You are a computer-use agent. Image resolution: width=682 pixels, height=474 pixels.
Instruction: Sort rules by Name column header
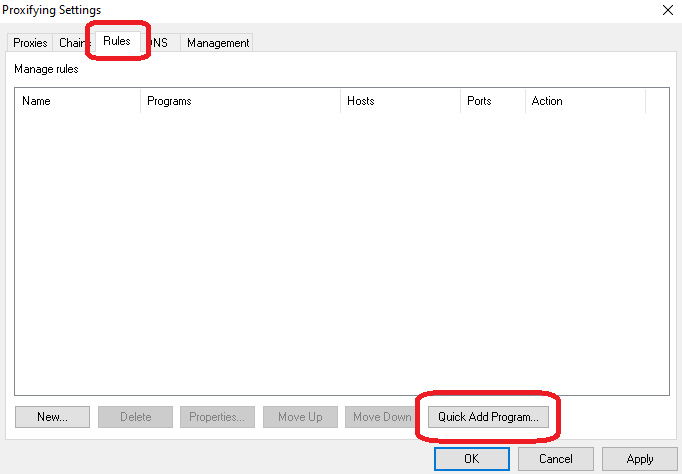click(78, 101)
